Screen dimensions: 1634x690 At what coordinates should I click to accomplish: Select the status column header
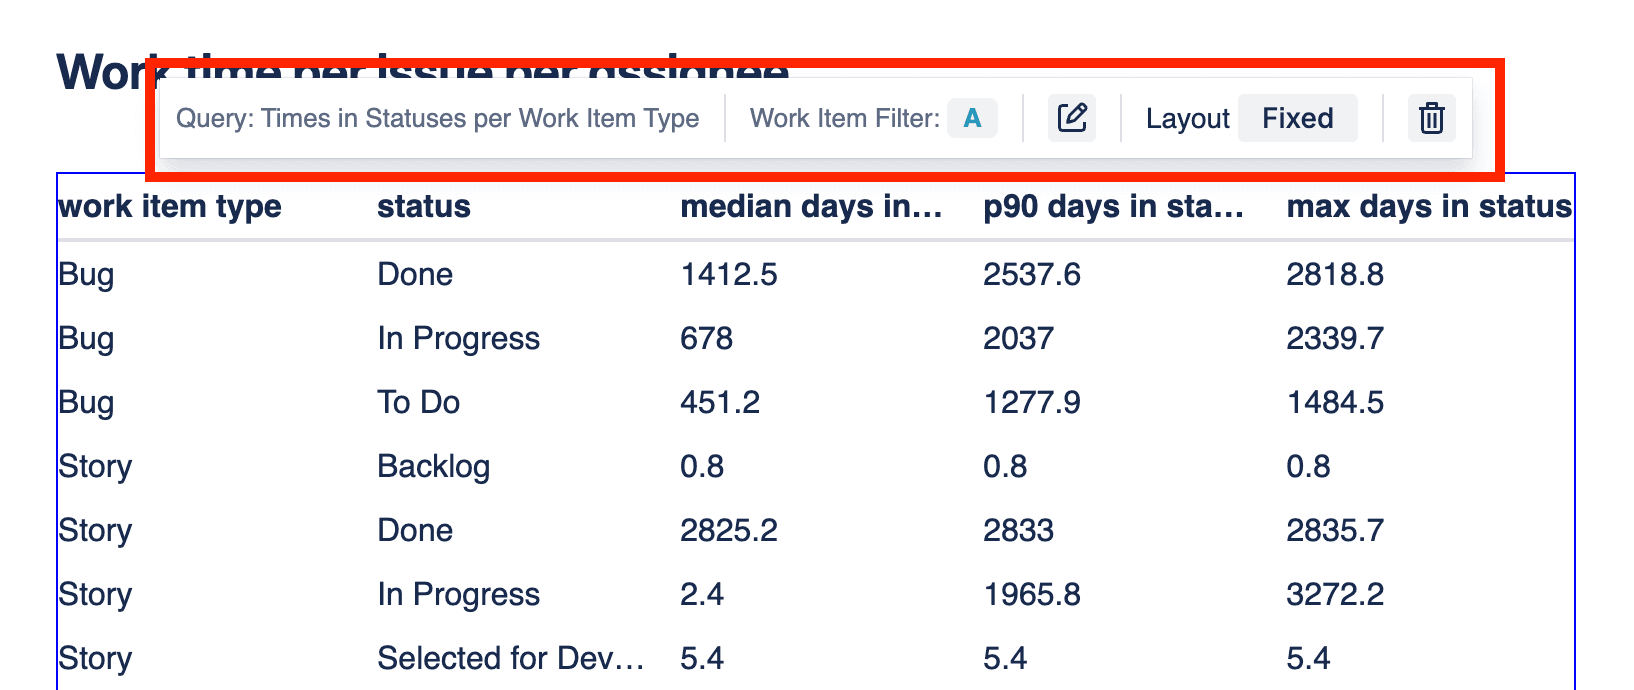pos(424,206)
